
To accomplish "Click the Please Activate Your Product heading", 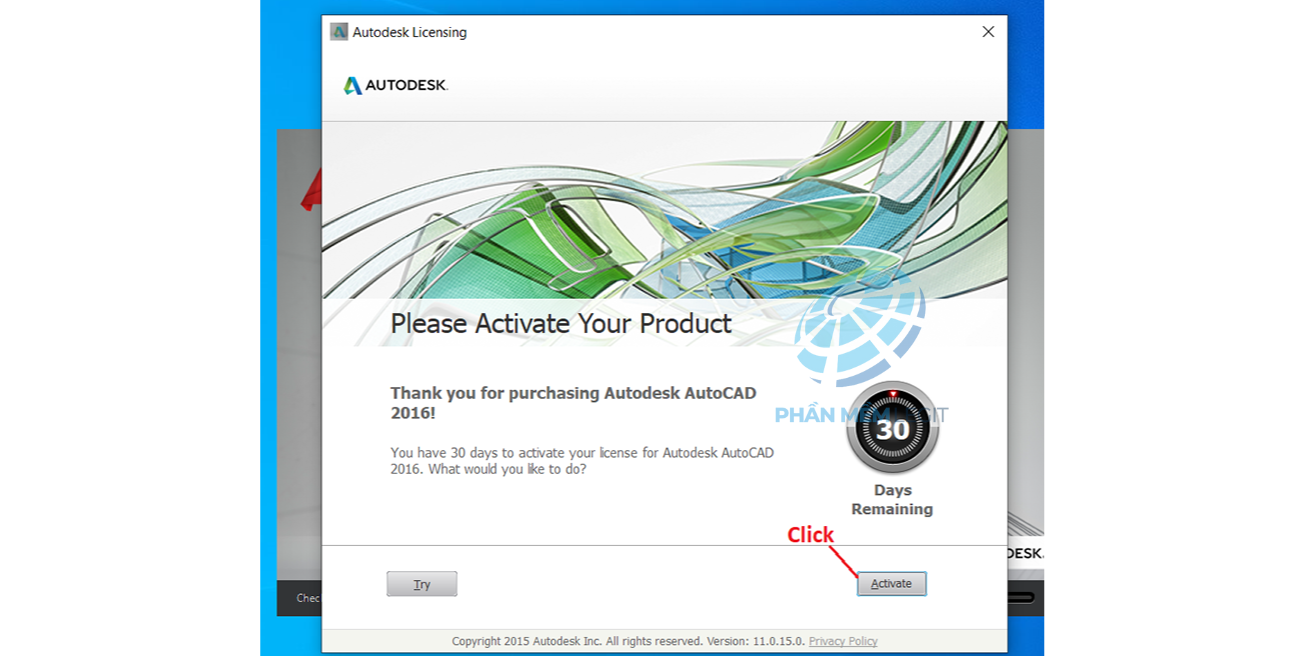I will 561,324.
